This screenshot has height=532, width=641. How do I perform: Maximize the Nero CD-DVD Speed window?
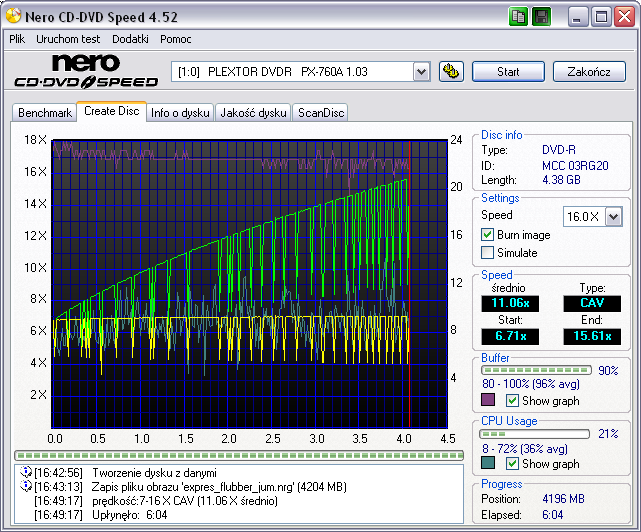pos(601,17)
